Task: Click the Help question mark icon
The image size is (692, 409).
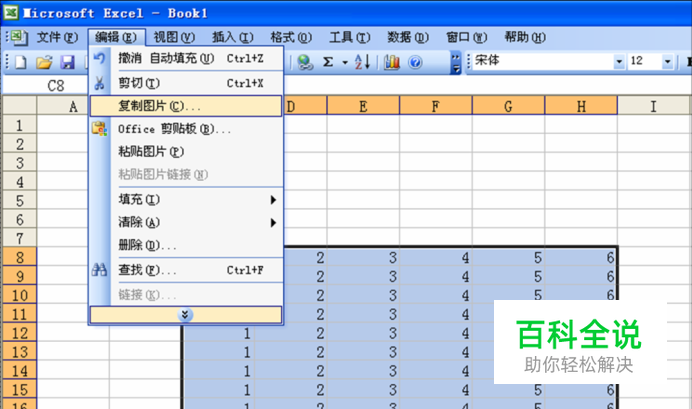Action: 415,62
